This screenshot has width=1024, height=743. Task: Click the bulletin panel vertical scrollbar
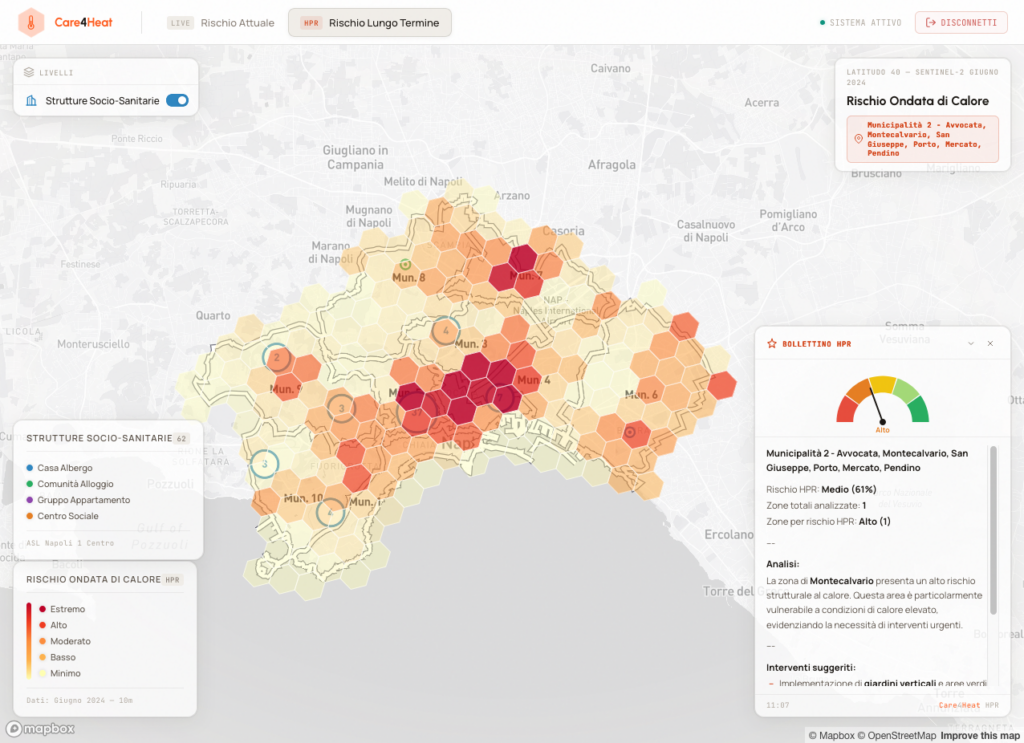click(x=993, y=530)
